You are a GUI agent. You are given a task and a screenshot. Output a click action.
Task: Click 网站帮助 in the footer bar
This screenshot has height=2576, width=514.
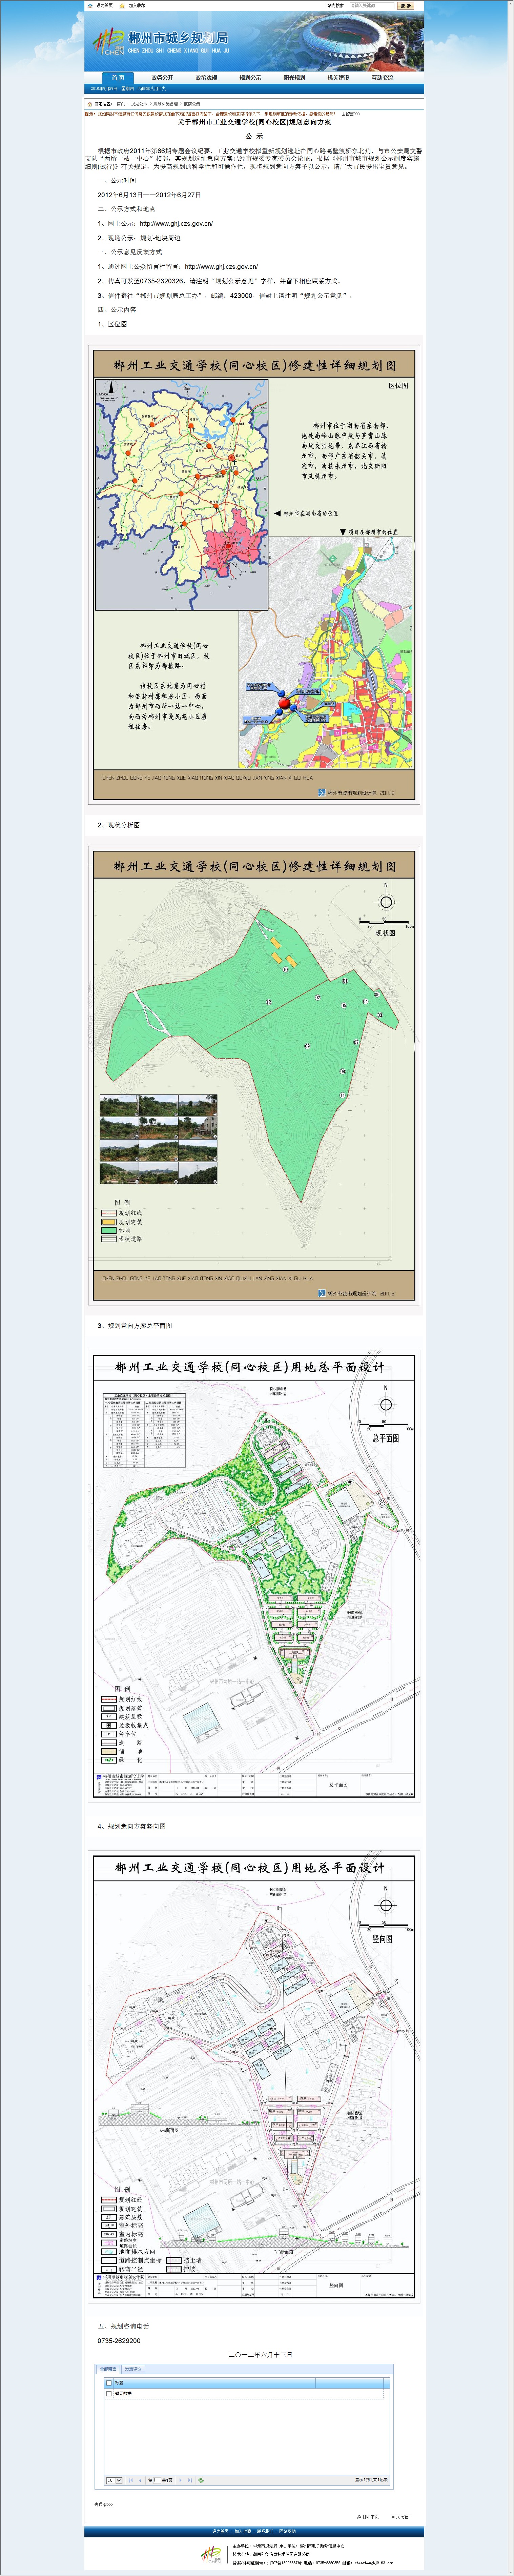click(287, 2532)
